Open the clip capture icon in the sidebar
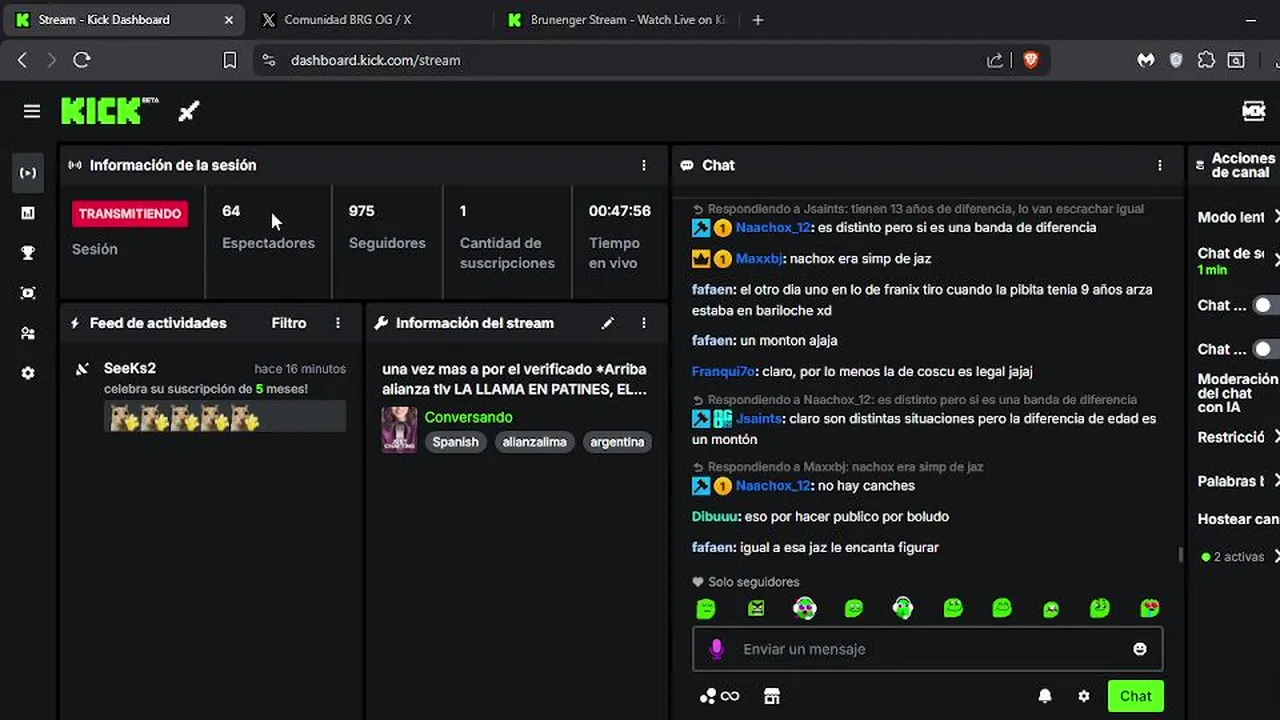The image size is (1280, 720). coord(28,293)
